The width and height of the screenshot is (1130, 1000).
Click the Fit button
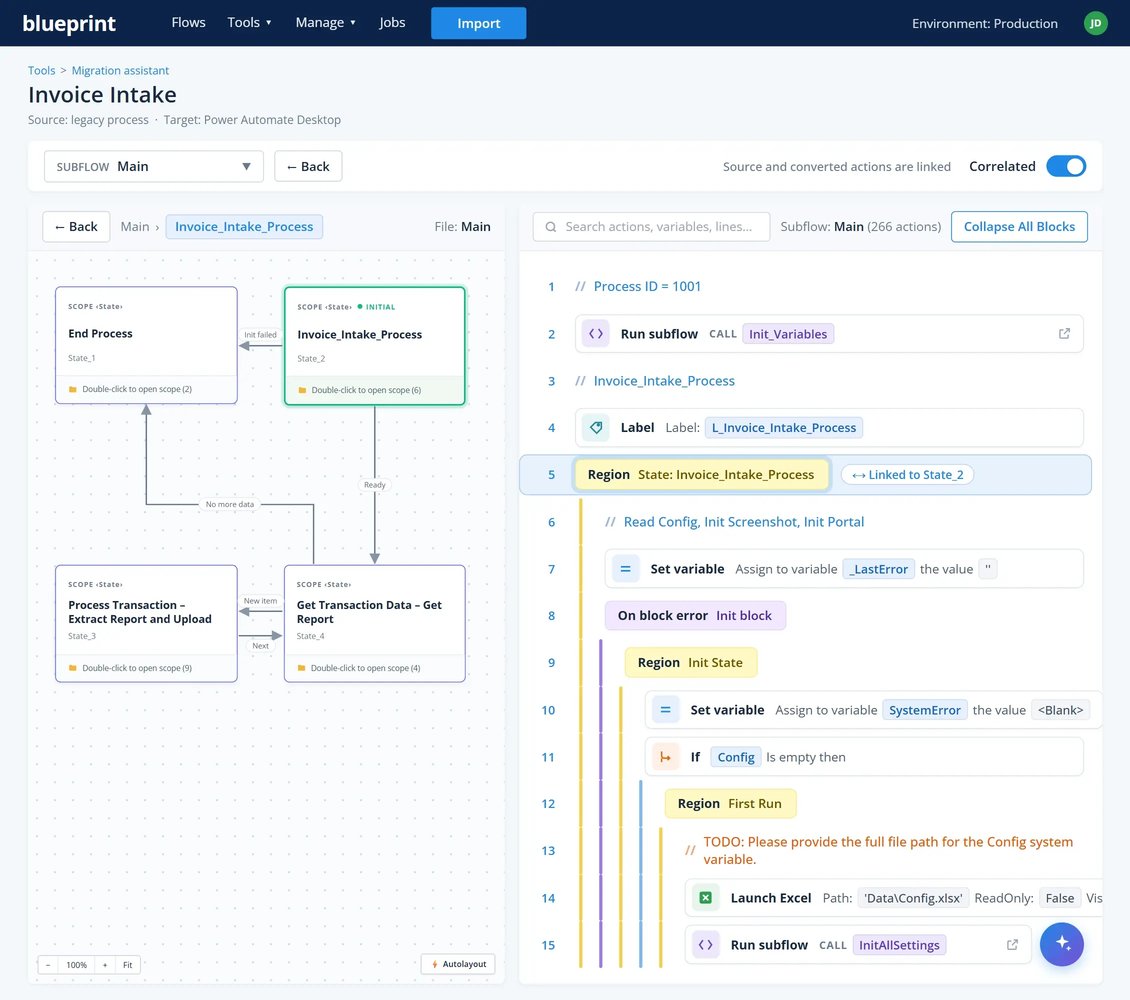(128, 965)
